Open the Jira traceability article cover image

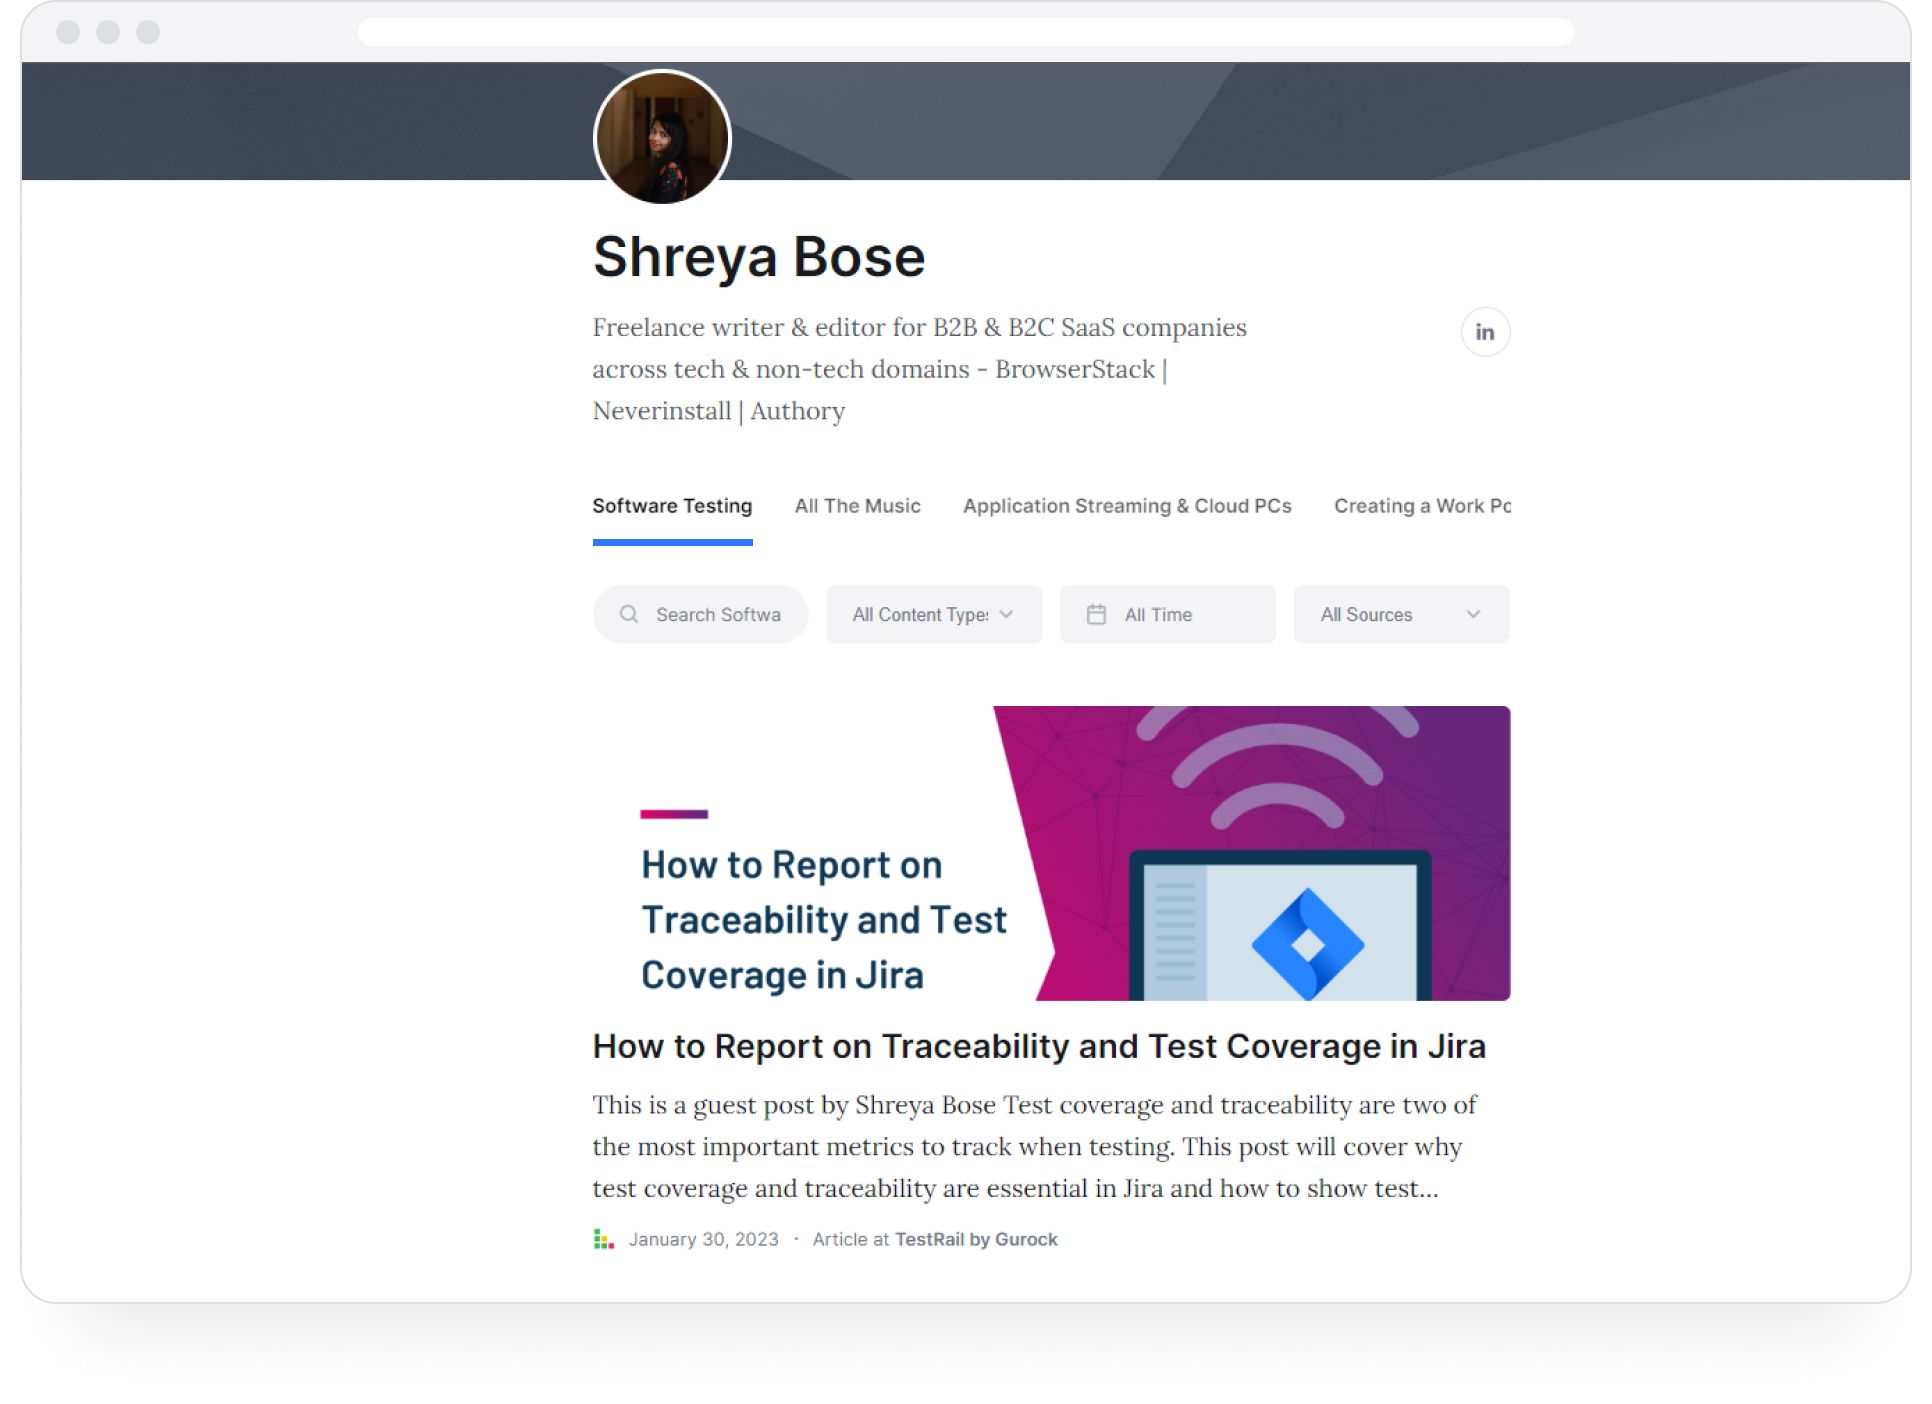coord(1051,853)
